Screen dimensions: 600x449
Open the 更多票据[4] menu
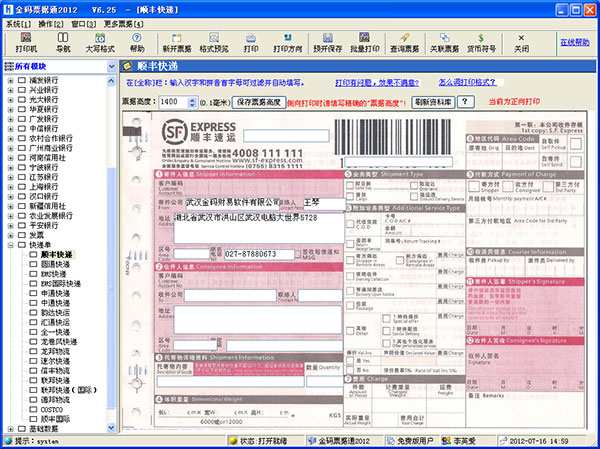coord(123,24)
